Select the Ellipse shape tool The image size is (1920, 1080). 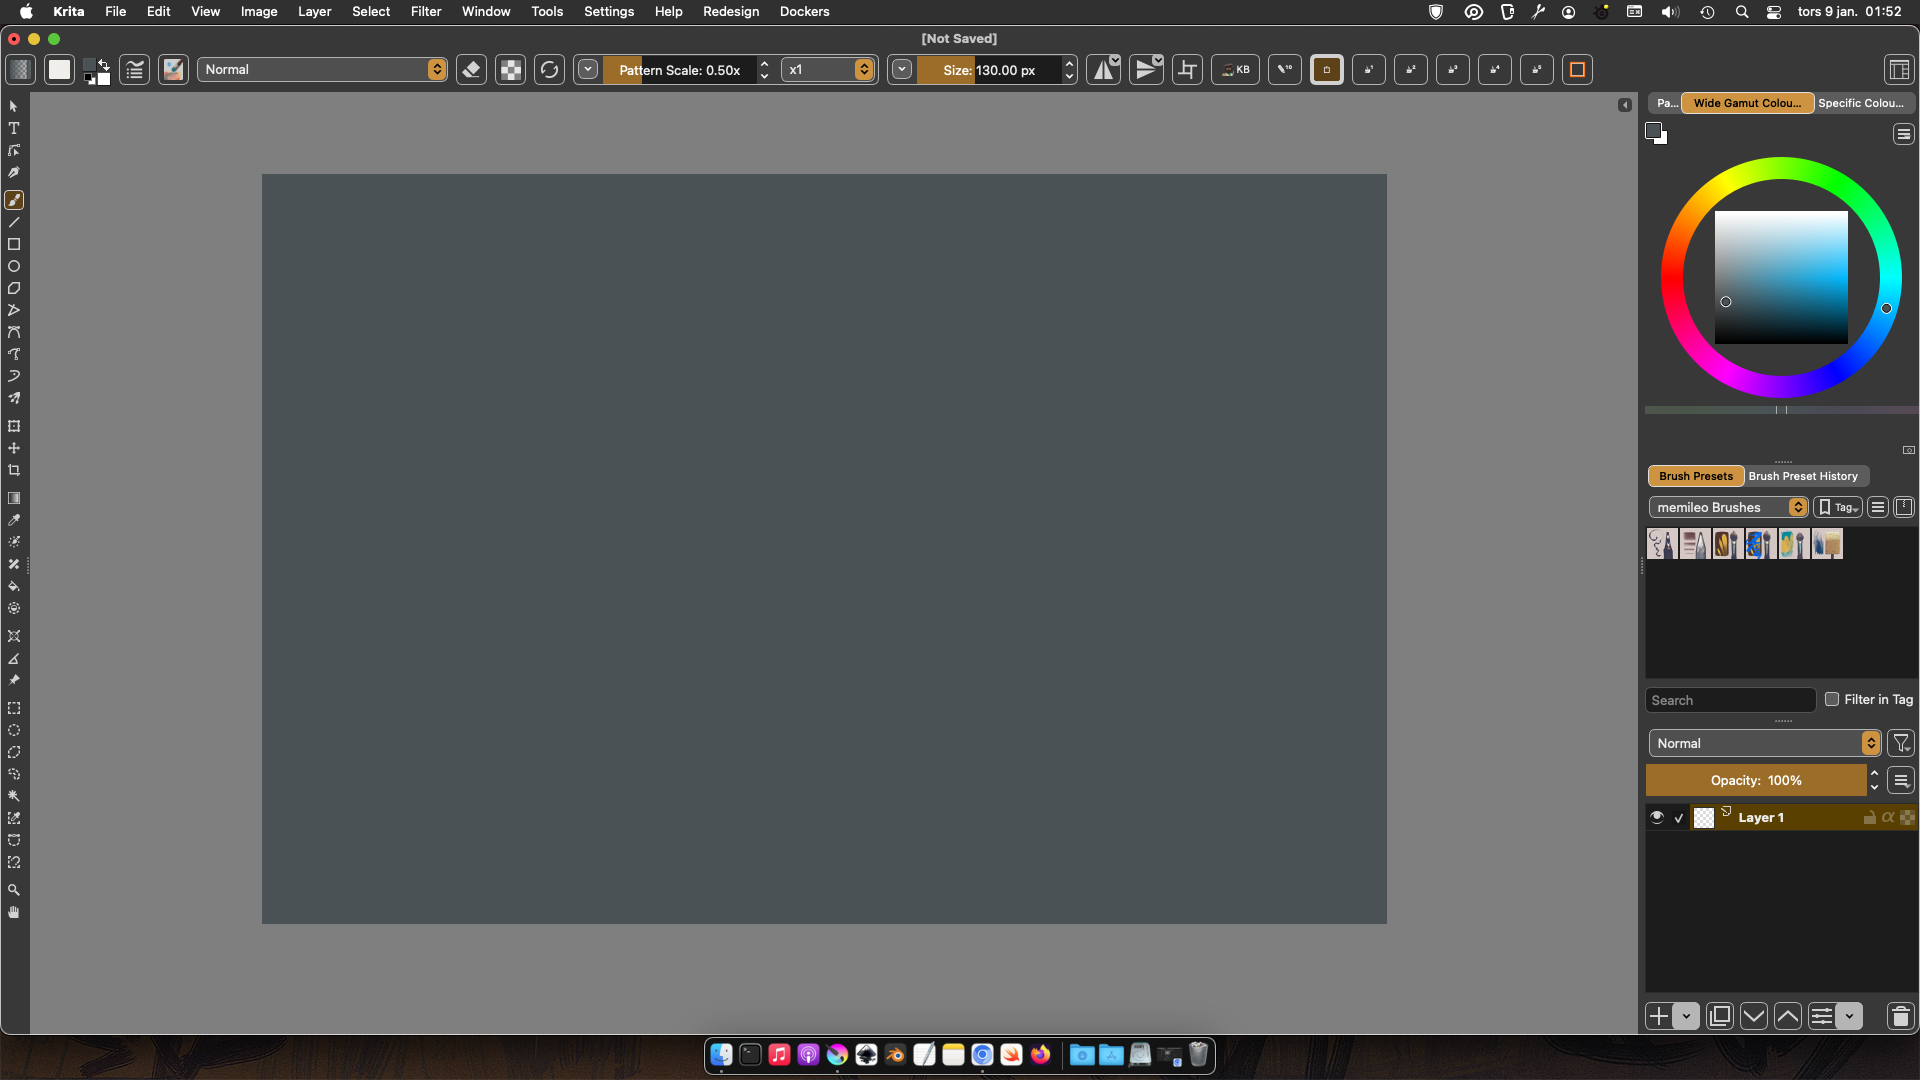coord(14,266)
